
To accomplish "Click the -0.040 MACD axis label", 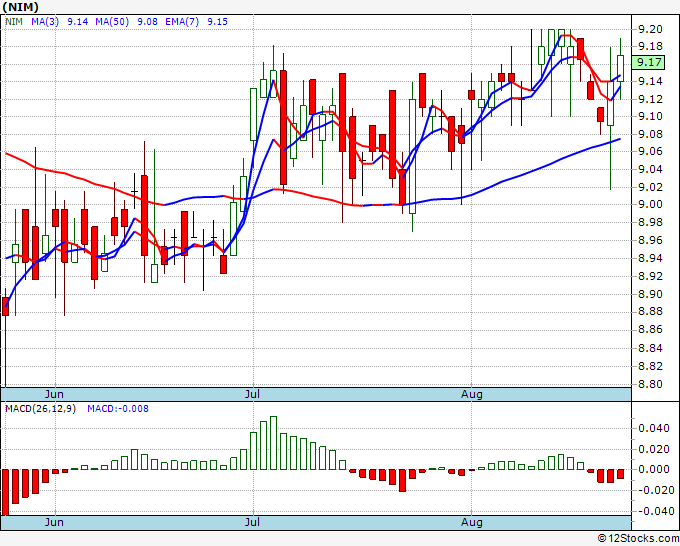I will click(654, 511).
